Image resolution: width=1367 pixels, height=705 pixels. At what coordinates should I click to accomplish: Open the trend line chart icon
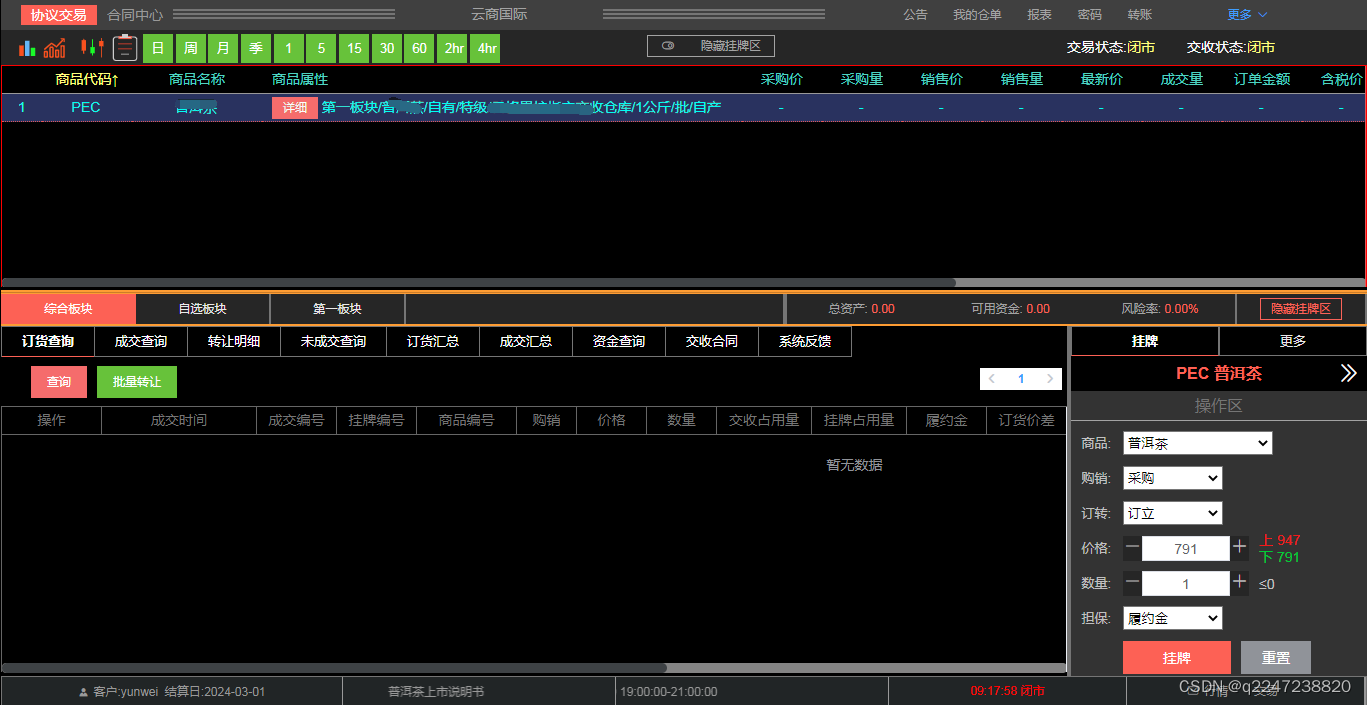click(x=55, y=47)
